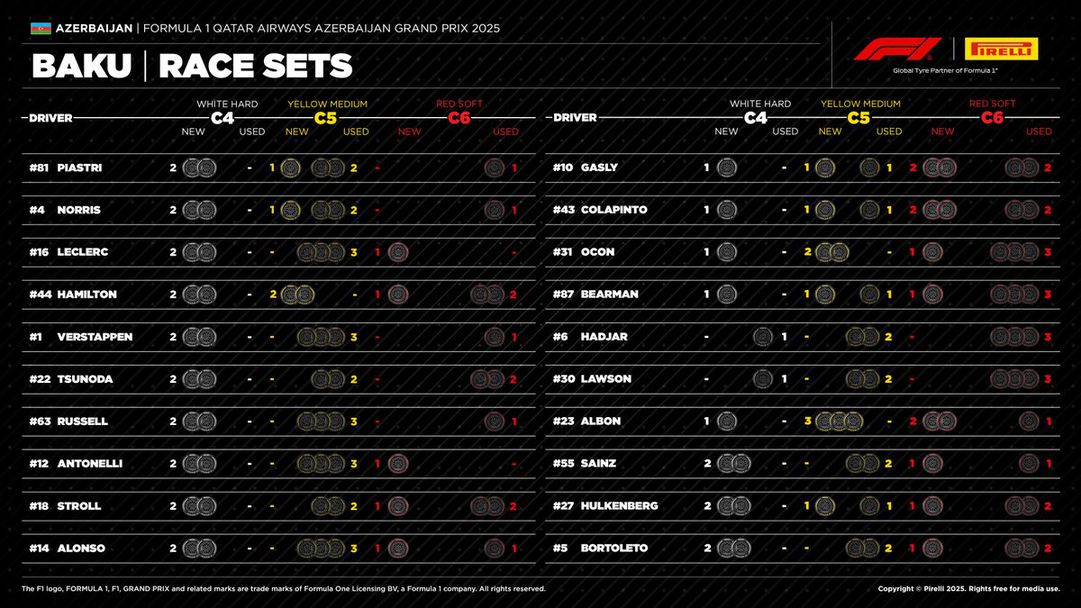The image size is (1081, 608).
Task: Click the red F1 logo
Action: pos(896,49)
